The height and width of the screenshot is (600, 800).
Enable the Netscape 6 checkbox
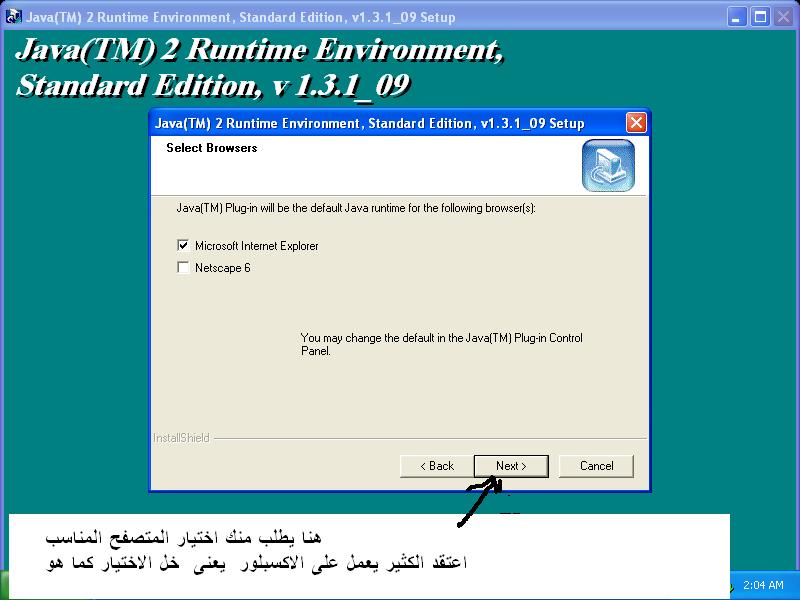coord(183,267)
